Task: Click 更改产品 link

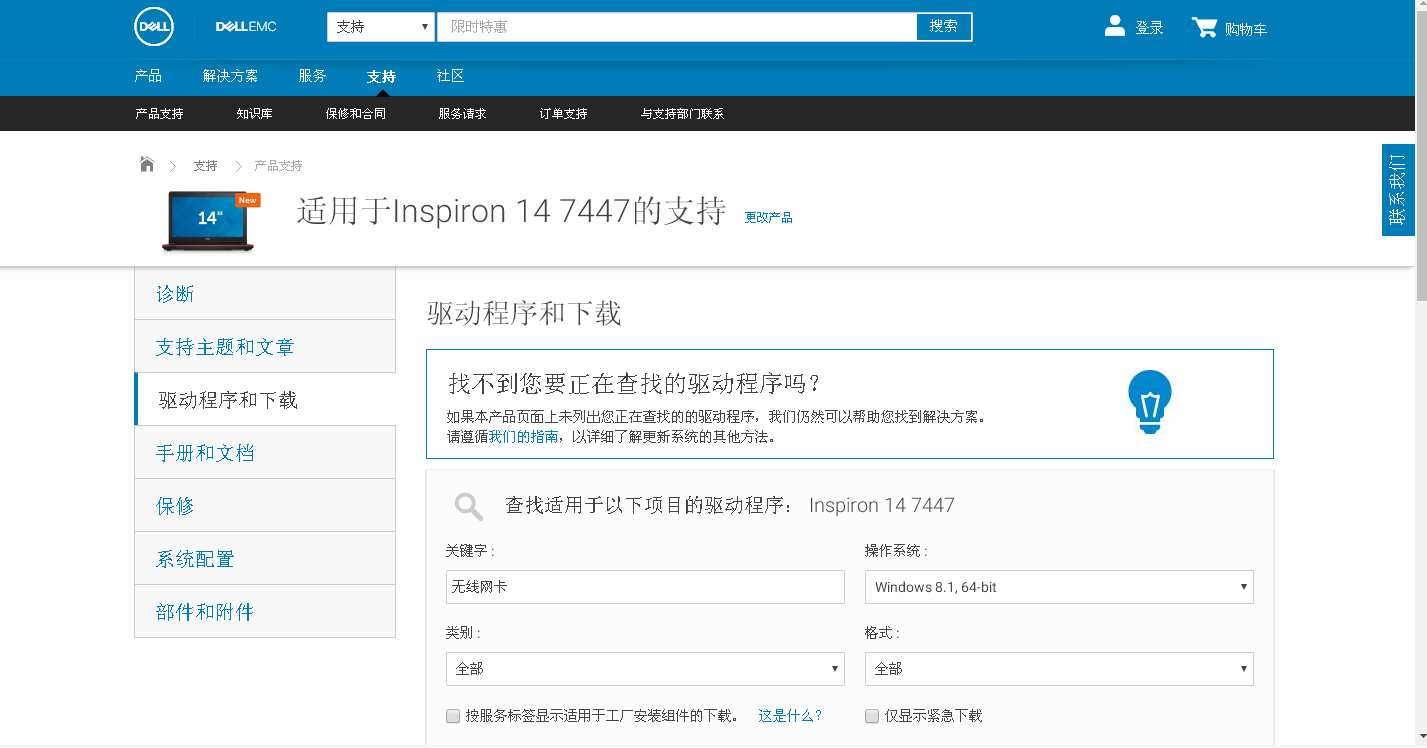Action: 768,217
